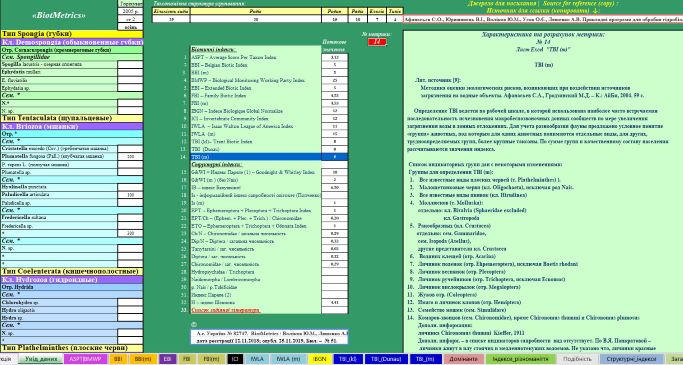Select the year cell showing 2005 р.
This screenshot has height=365, width=683.
coord(130,11)
